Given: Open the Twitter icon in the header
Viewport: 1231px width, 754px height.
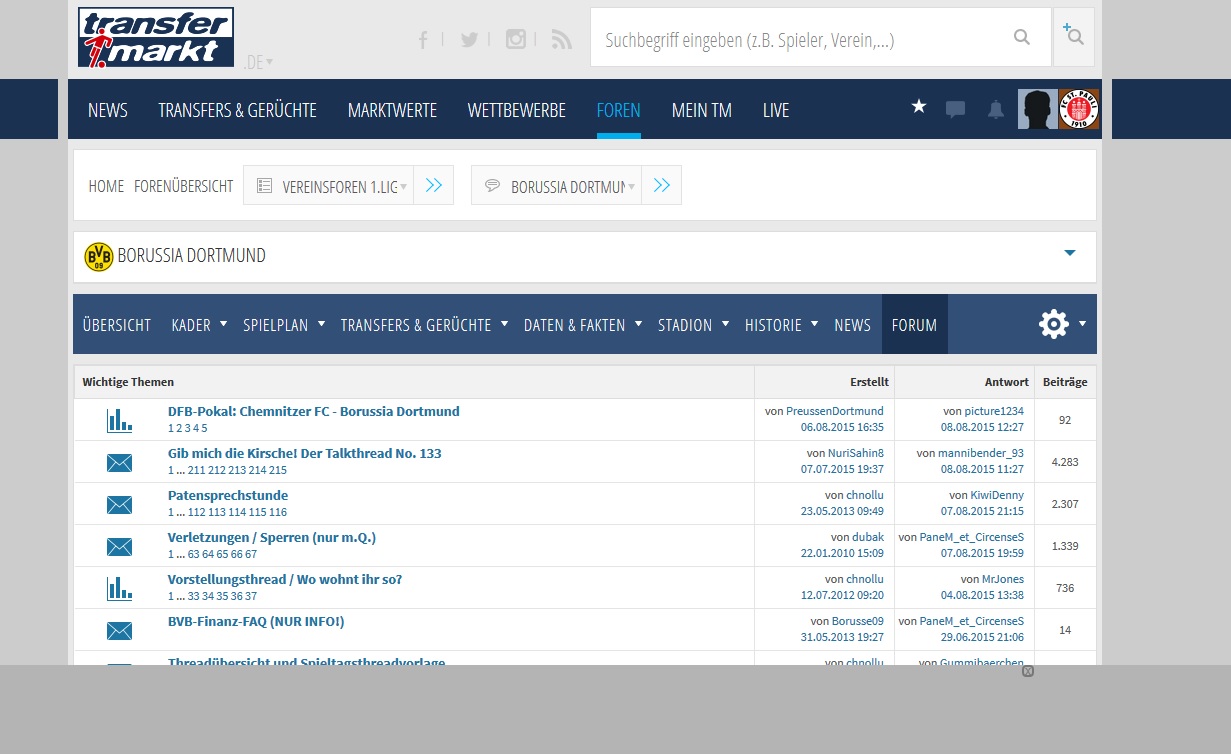Looking at the screenshot, I should pos(469,39).
